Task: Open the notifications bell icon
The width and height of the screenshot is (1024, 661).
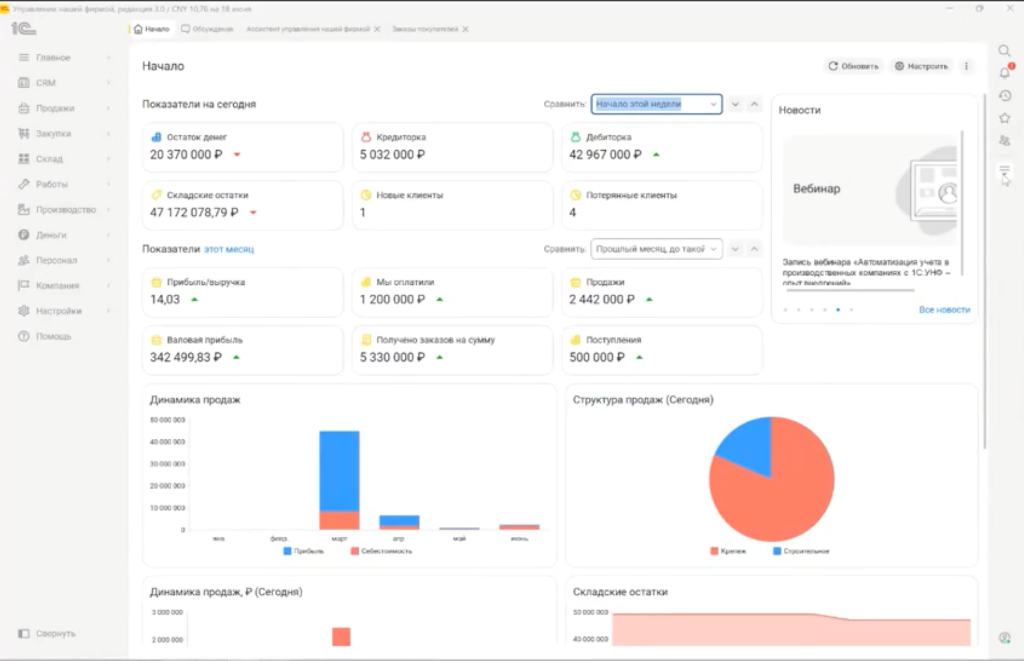Action: point(1005,73)
